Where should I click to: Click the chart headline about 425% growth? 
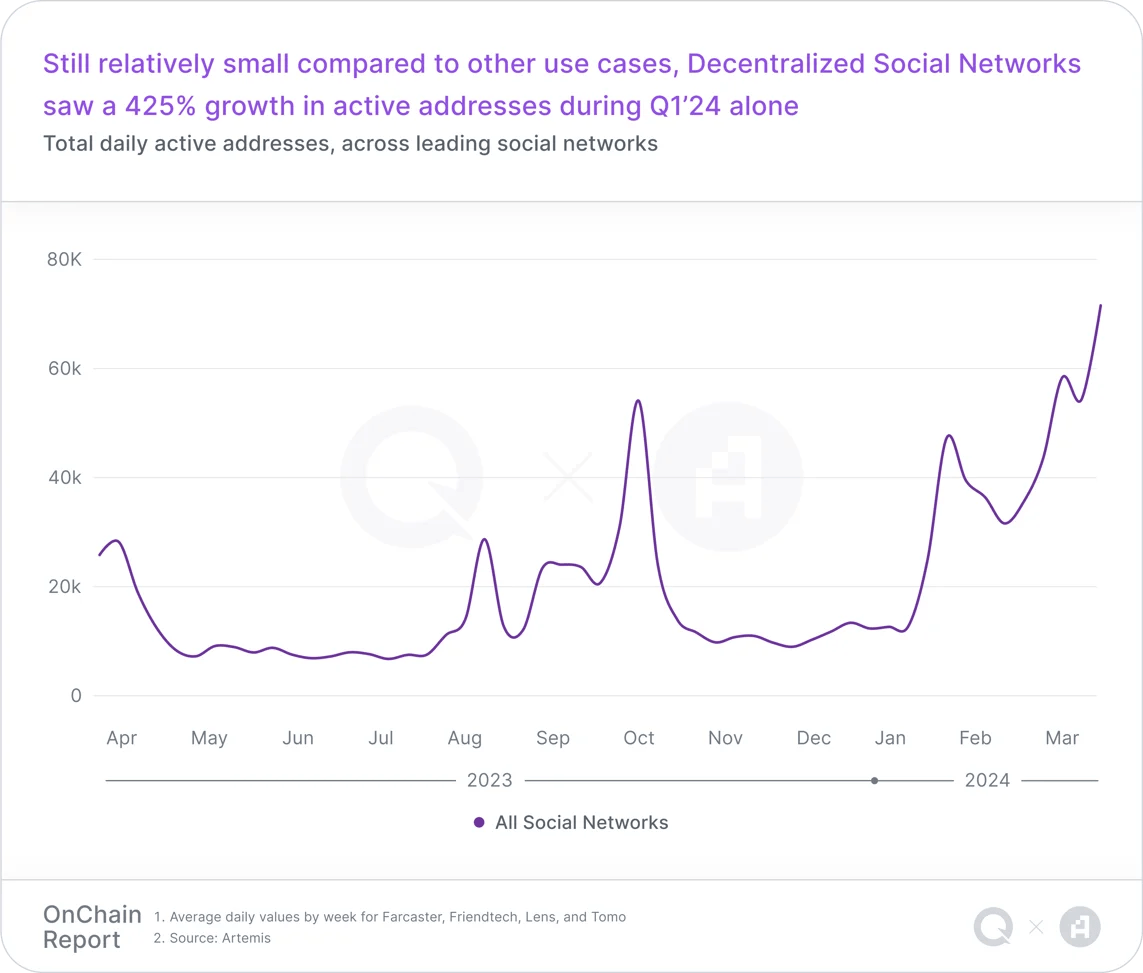pyautogui.click(x=561, y=85)
